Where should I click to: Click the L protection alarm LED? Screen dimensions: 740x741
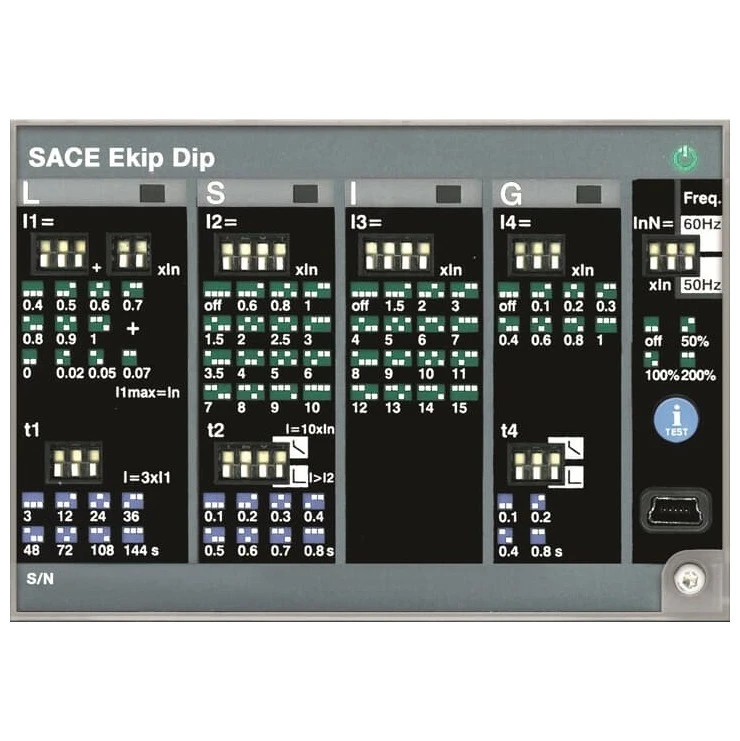pos(153,193)
